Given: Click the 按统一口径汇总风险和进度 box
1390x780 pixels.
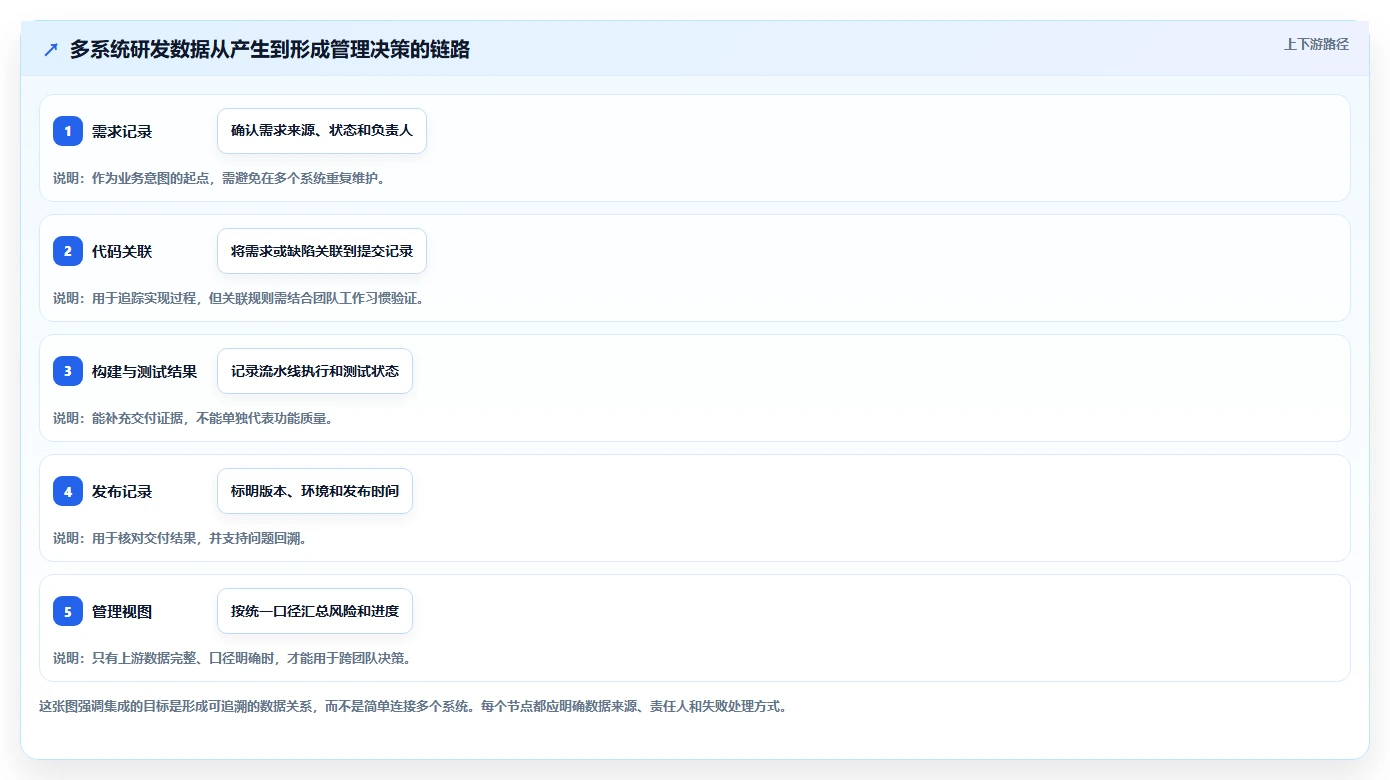Looking at the screenshot, I should coord(315,611).
